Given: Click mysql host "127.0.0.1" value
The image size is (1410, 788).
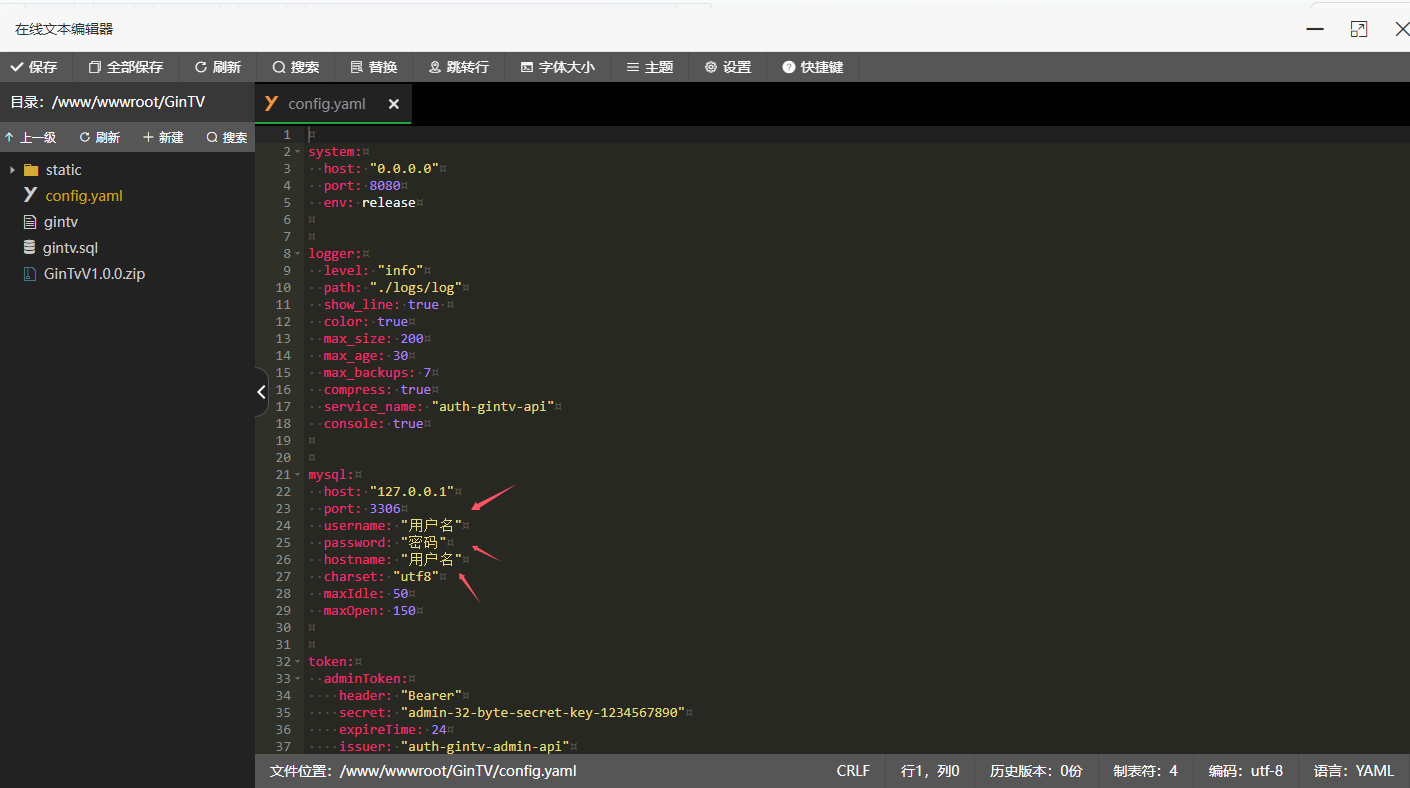Looking at the screenshot, I should tap(411, 492).
